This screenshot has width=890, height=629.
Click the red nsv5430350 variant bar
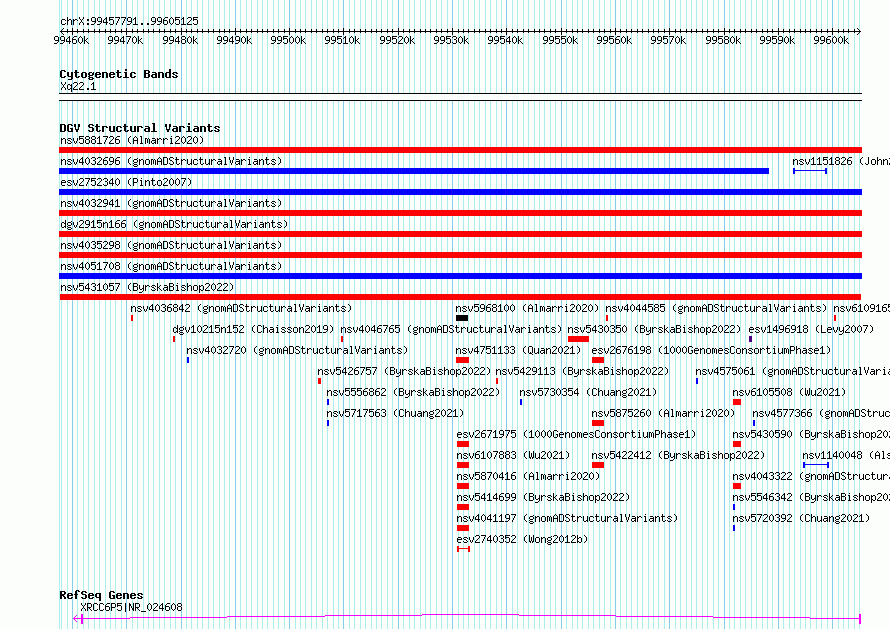(x=578, y=339)
